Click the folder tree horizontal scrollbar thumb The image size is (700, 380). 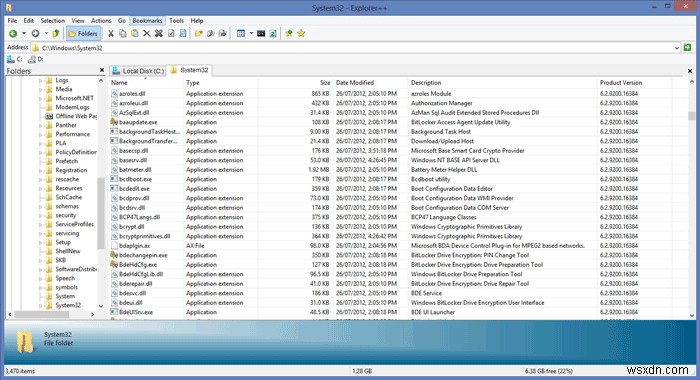point(41,314)
